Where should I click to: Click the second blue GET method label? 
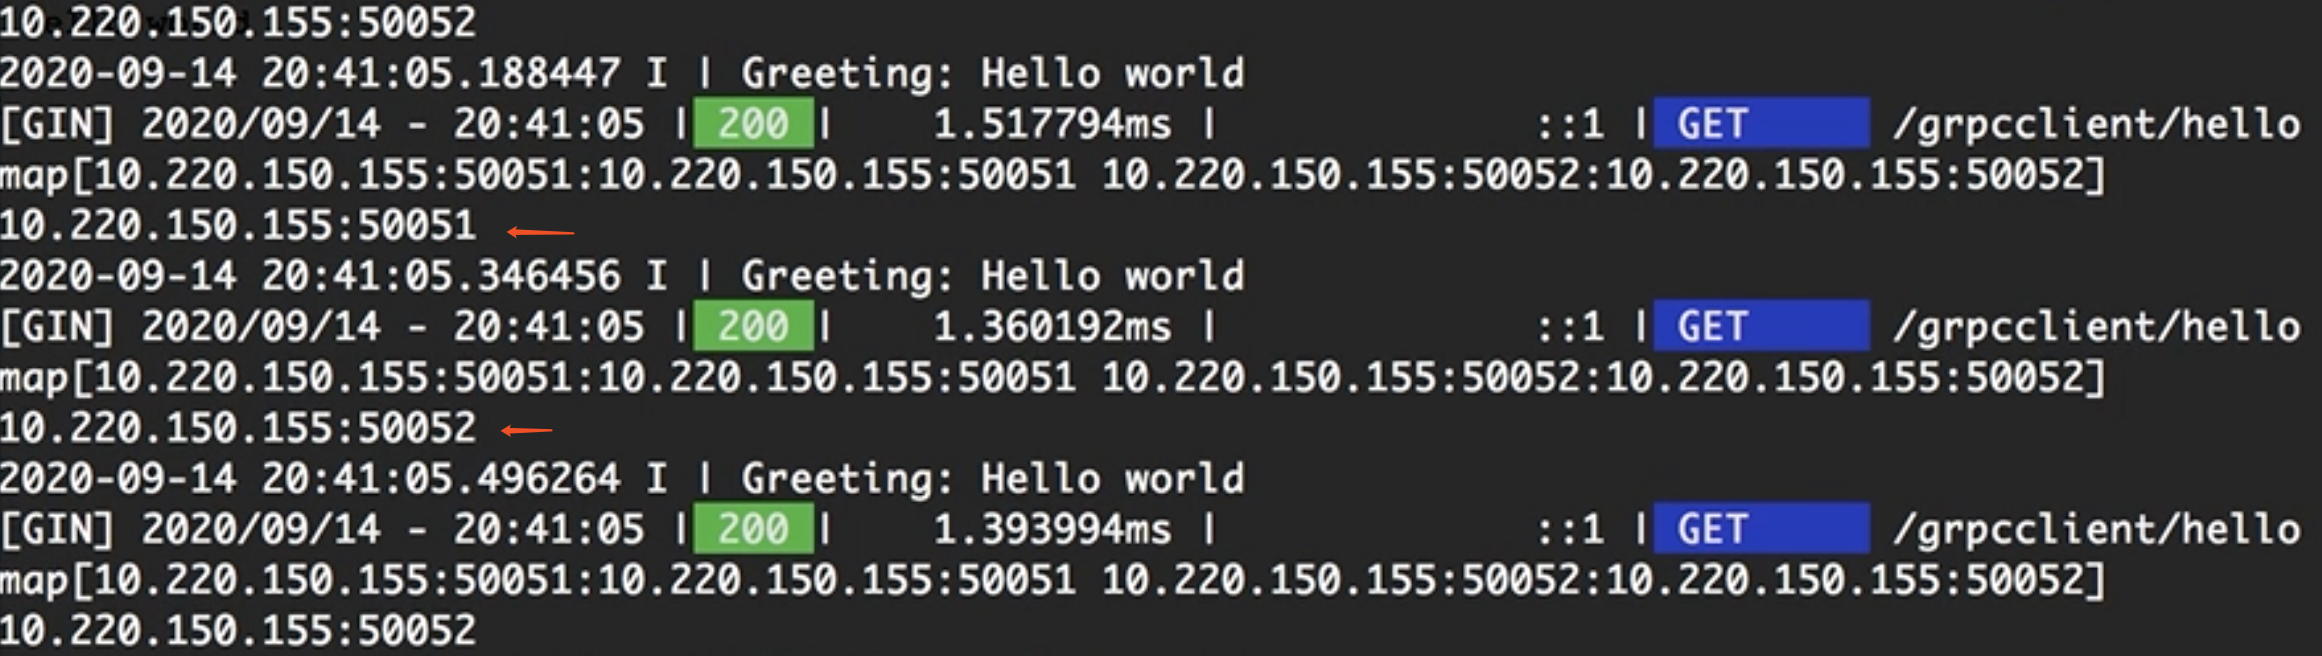tap(1761, 326)
